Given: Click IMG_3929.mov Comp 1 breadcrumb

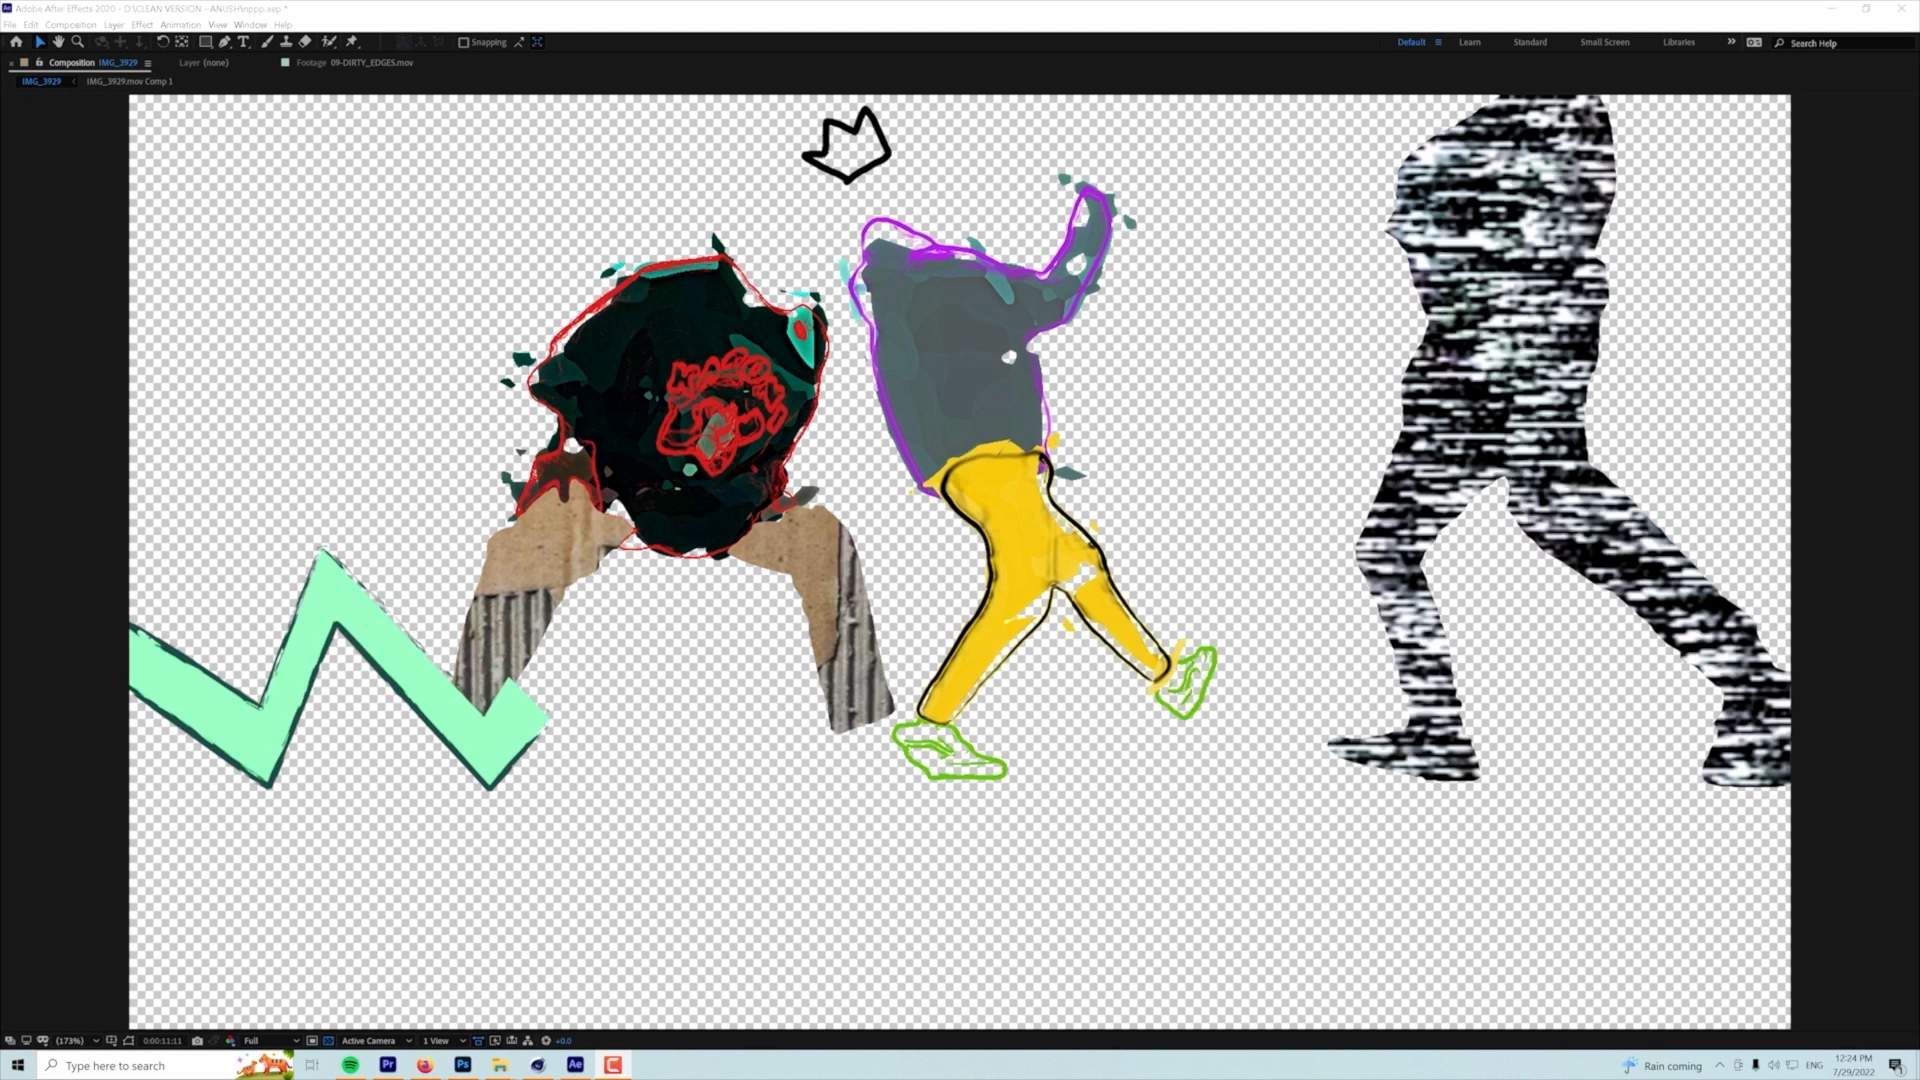Looking at the screenshot, I should click(129, 81).
